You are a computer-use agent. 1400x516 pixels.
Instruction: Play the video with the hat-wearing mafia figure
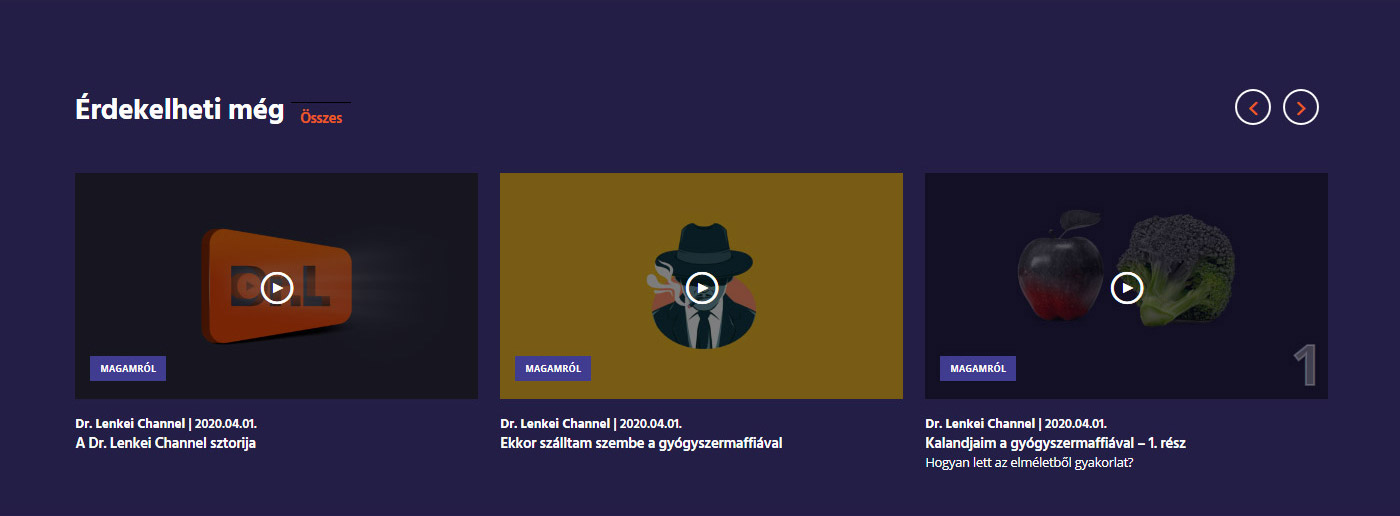point(702,288)
